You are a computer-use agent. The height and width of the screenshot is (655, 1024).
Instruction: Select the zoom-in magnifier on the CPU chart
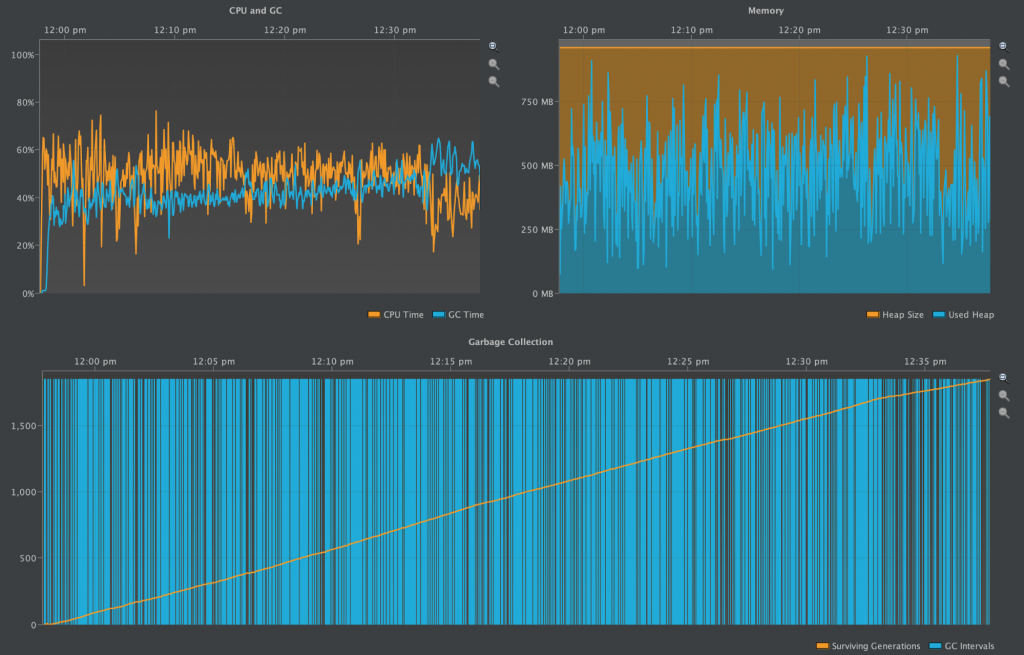click(x=492, y=63)
